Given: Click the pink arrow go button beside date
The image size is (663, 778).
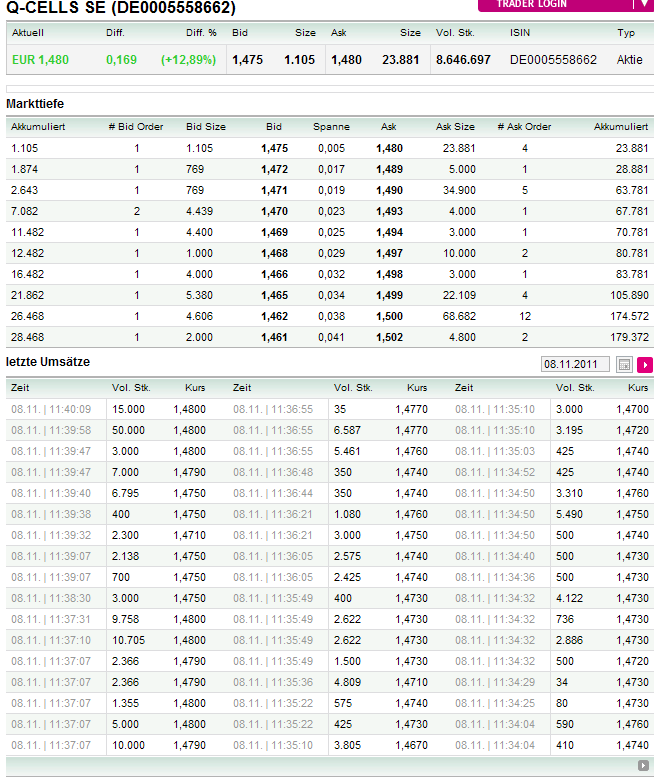Looking at the screenshot, I should [x=645, y=364].
